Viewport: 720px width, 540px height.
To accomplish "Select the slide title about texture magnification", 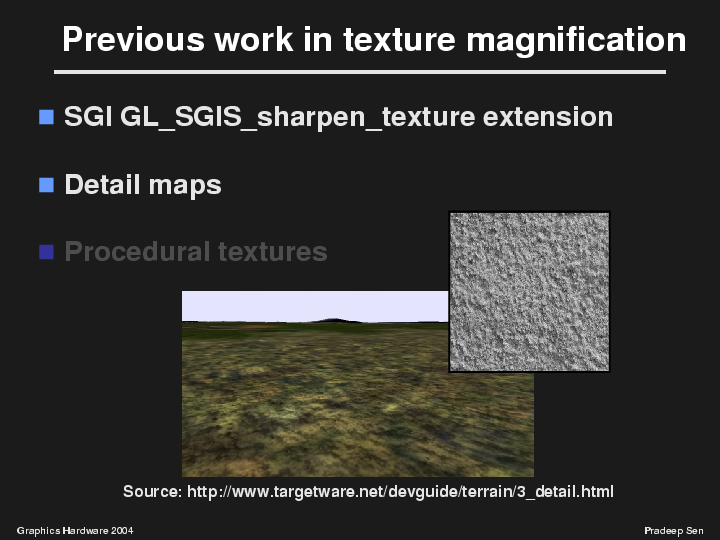I will 373,40.
